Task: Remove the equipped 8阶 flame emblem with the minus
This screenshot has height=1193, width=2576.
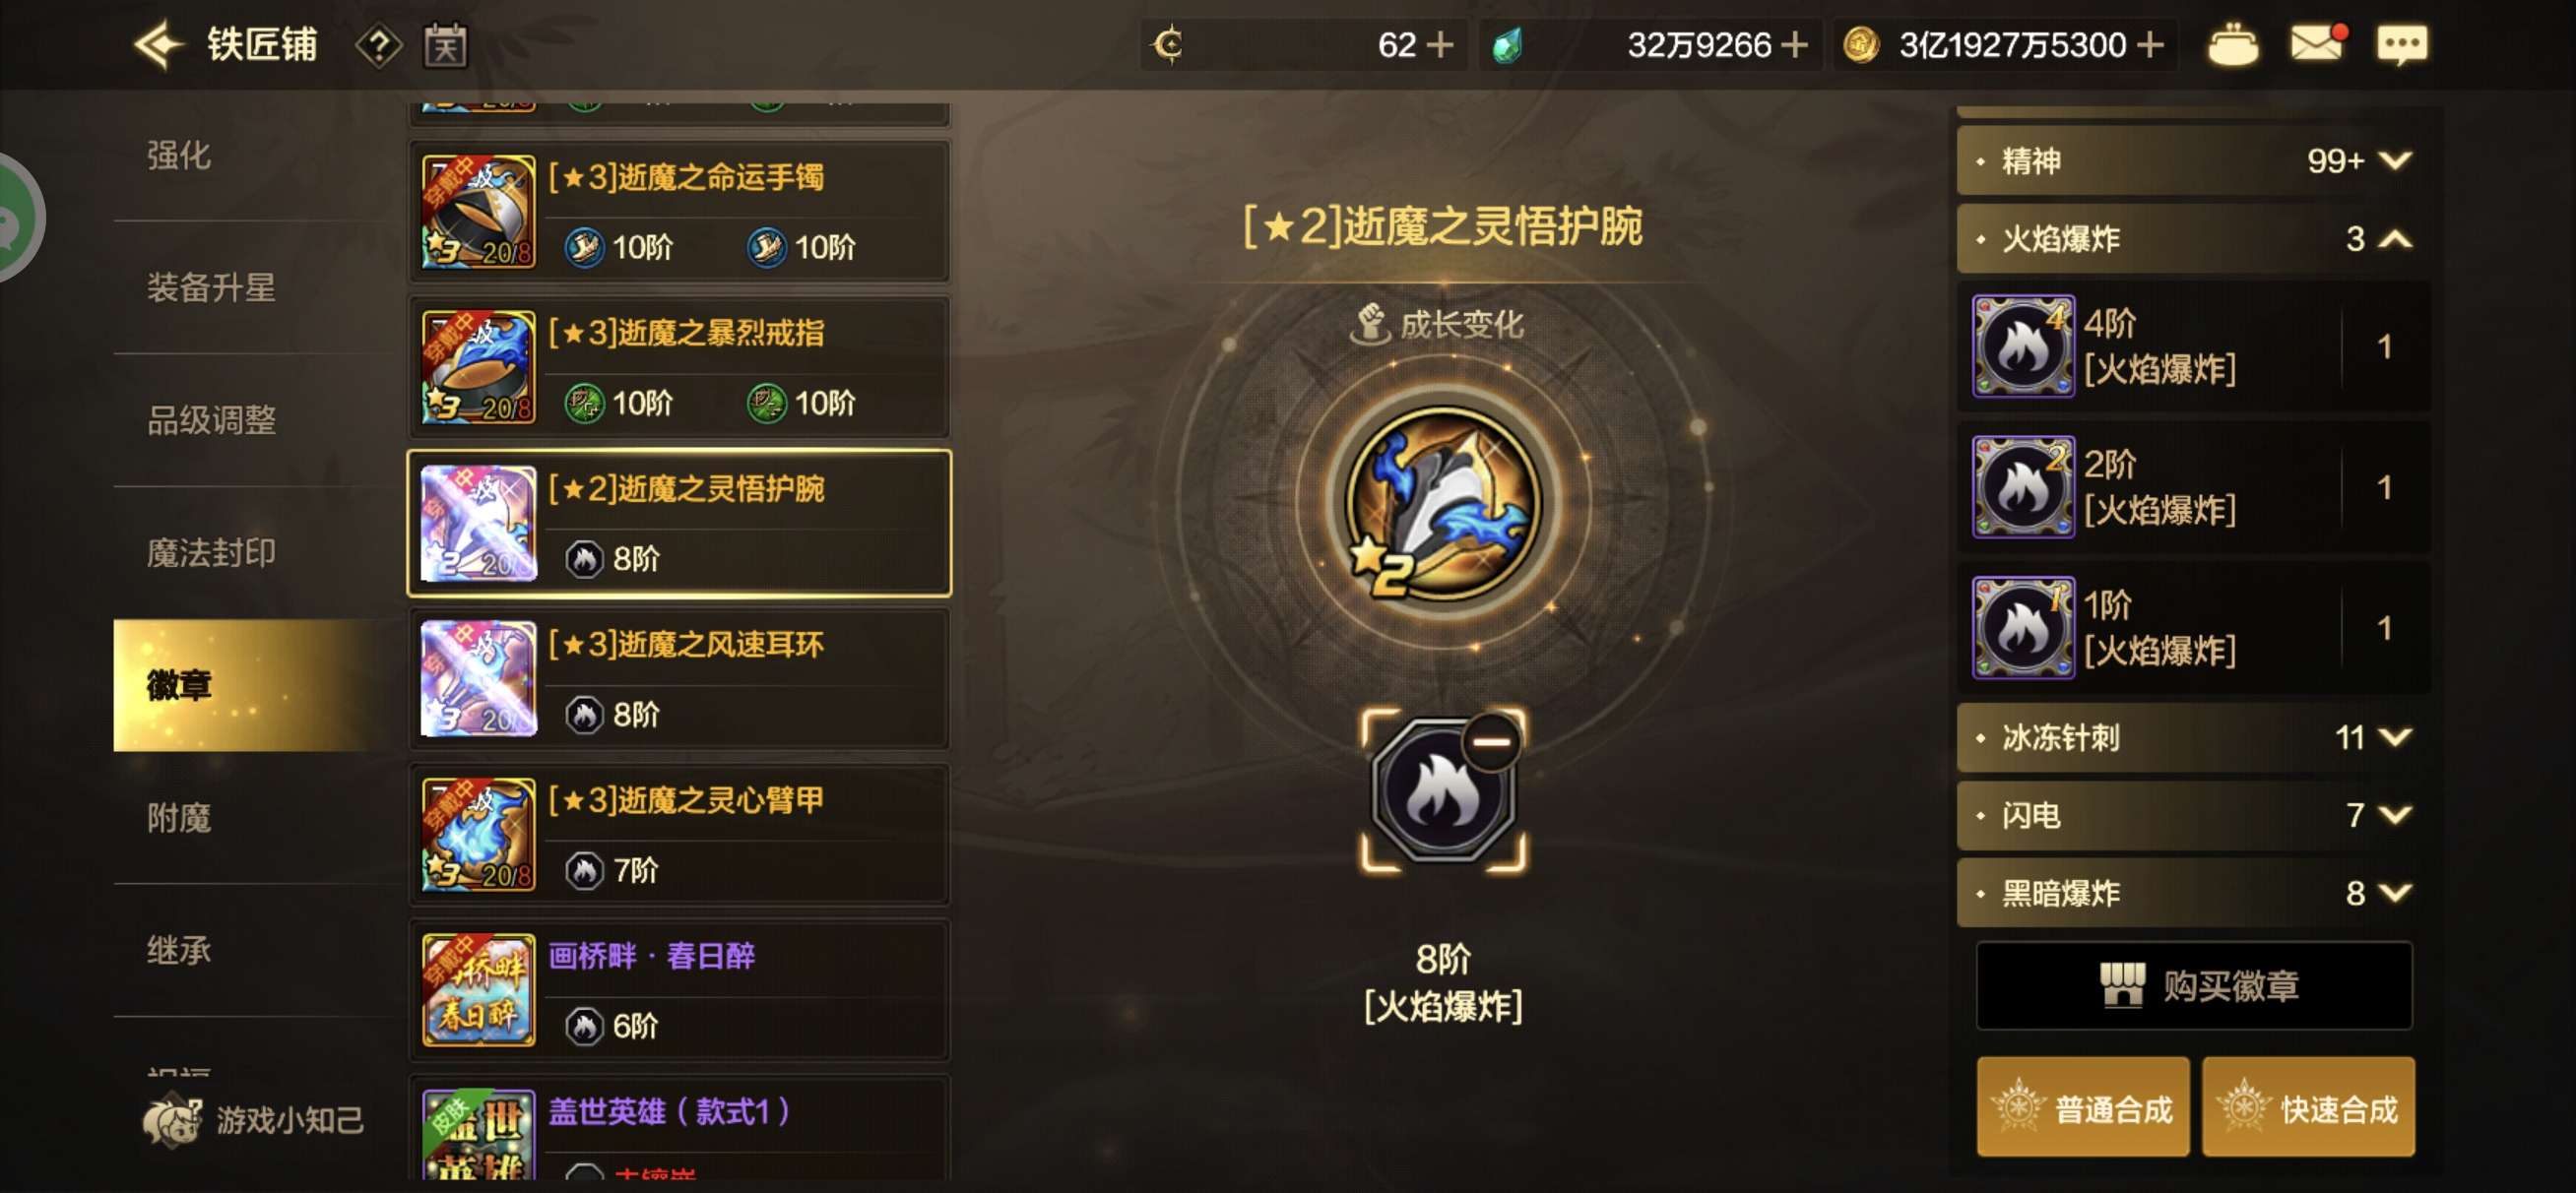Action: [1491, 742]
